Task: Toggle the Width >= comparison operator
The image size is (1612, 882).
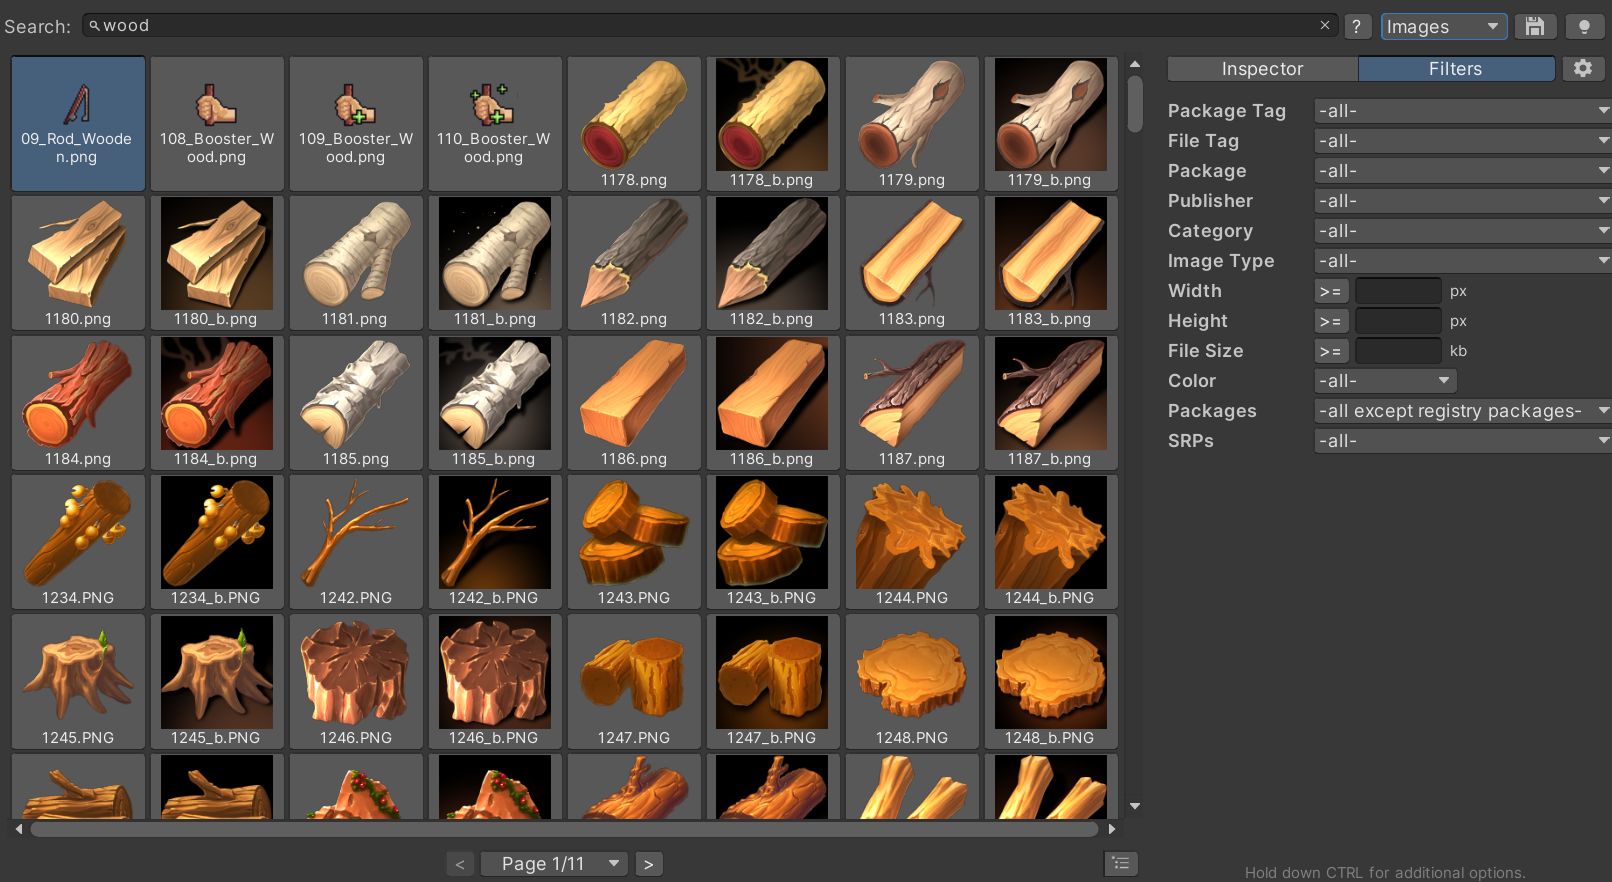Action: [x=1331, y=291]
